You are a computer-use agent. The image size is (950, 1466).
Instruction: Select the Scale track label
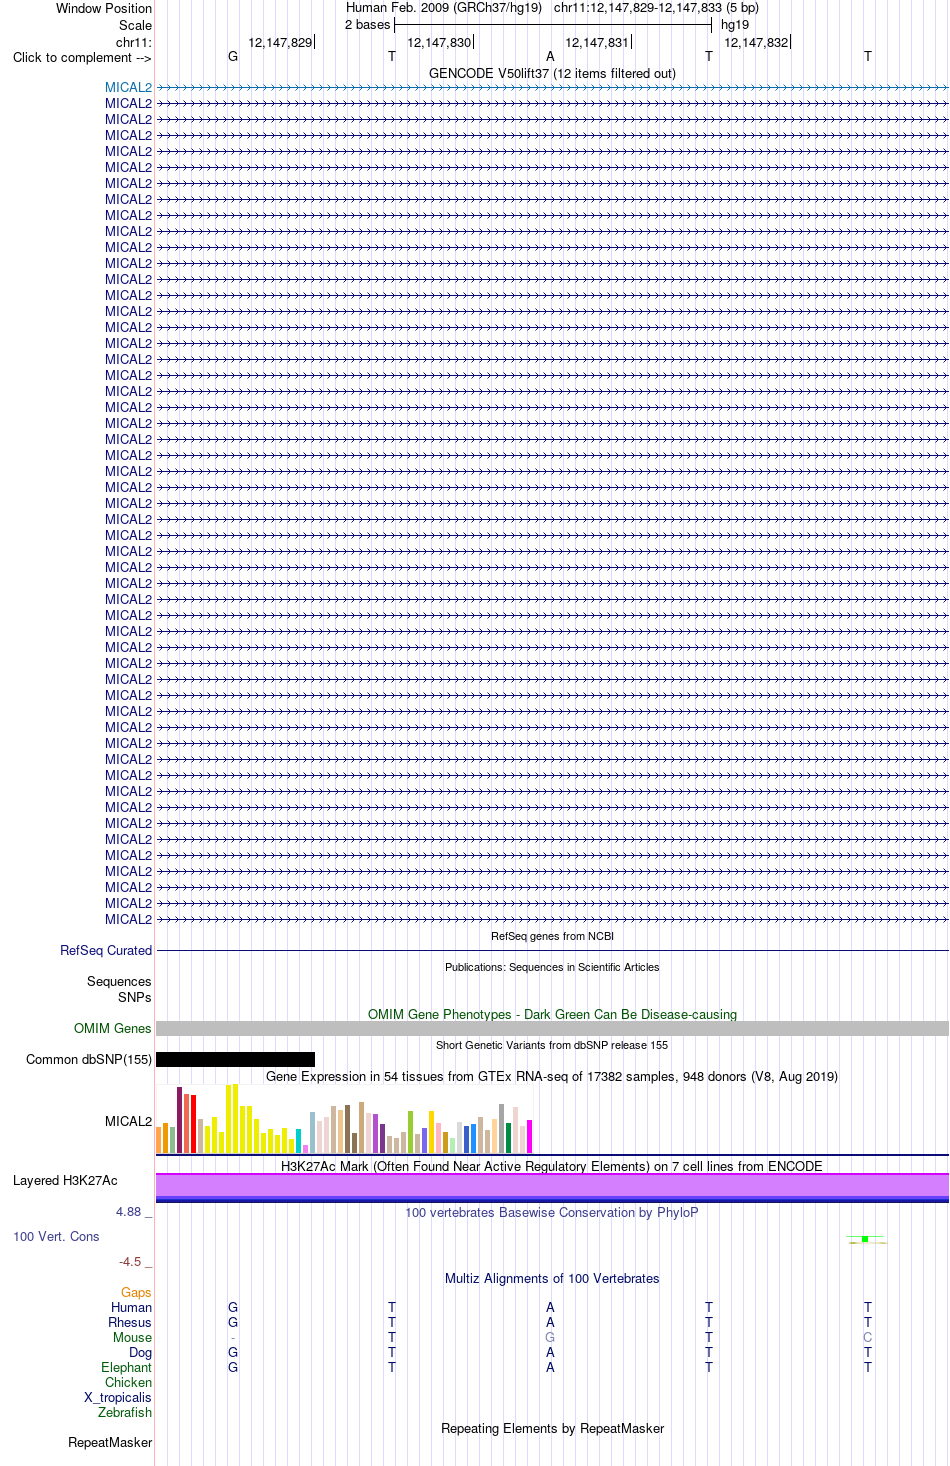[136, 25]
